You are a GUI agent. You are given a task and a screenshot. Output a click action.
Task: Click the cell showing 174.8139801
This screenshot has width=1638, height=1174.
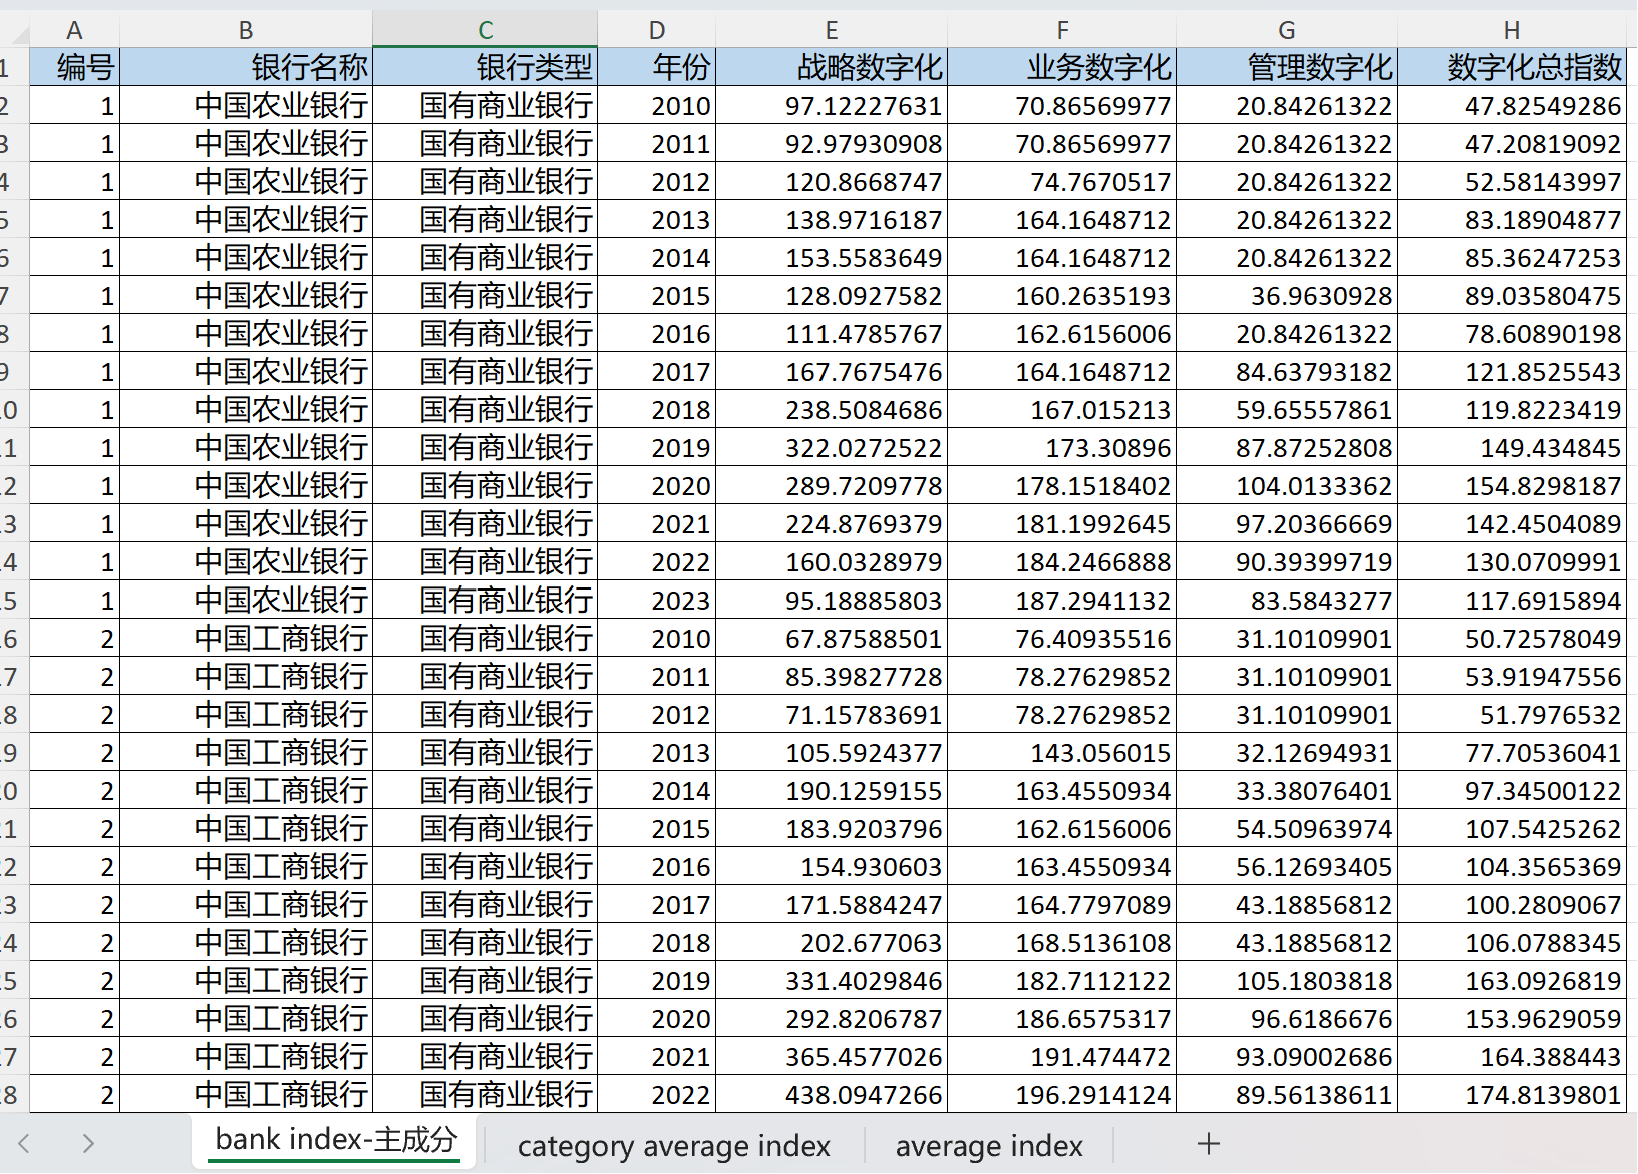[1512, 1094]
